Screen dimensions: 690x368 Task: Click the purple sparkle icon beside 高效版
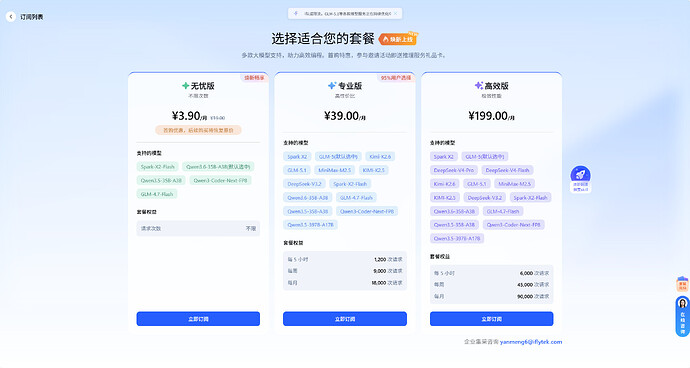pos(478,85)
